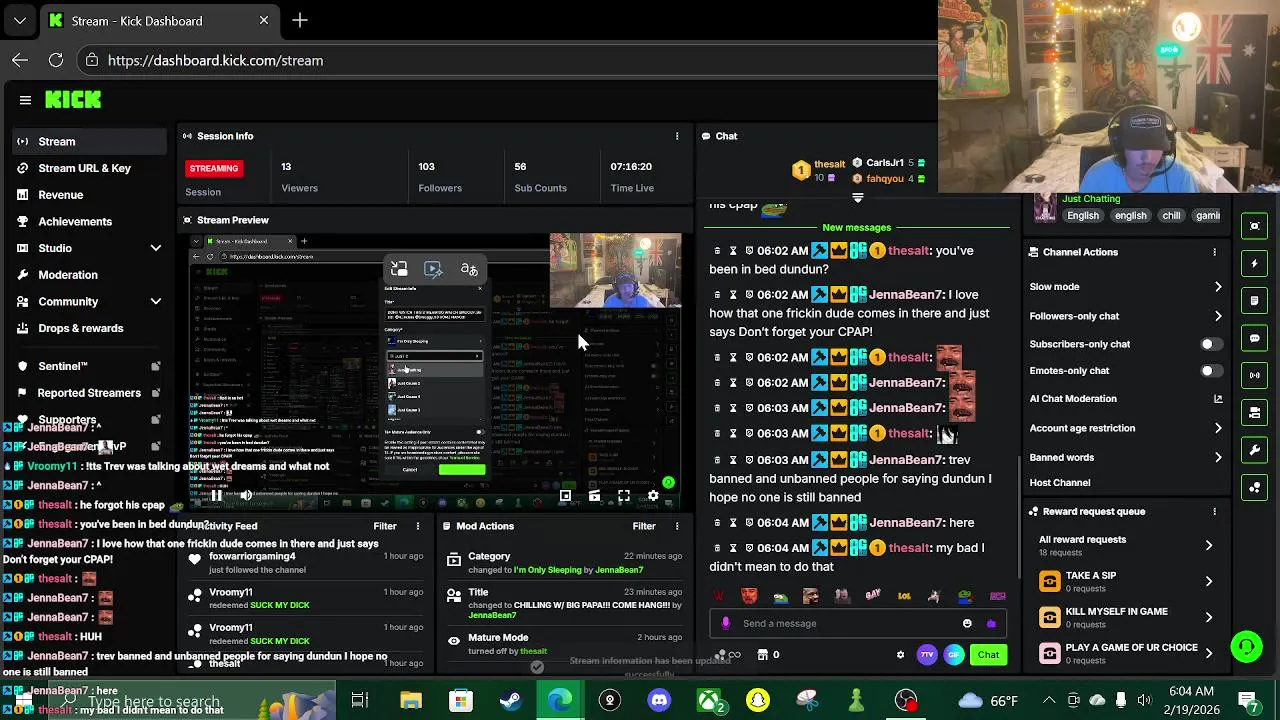Pause the stream preview player
Screen dimensions: 1280x720
click(216, 495)
